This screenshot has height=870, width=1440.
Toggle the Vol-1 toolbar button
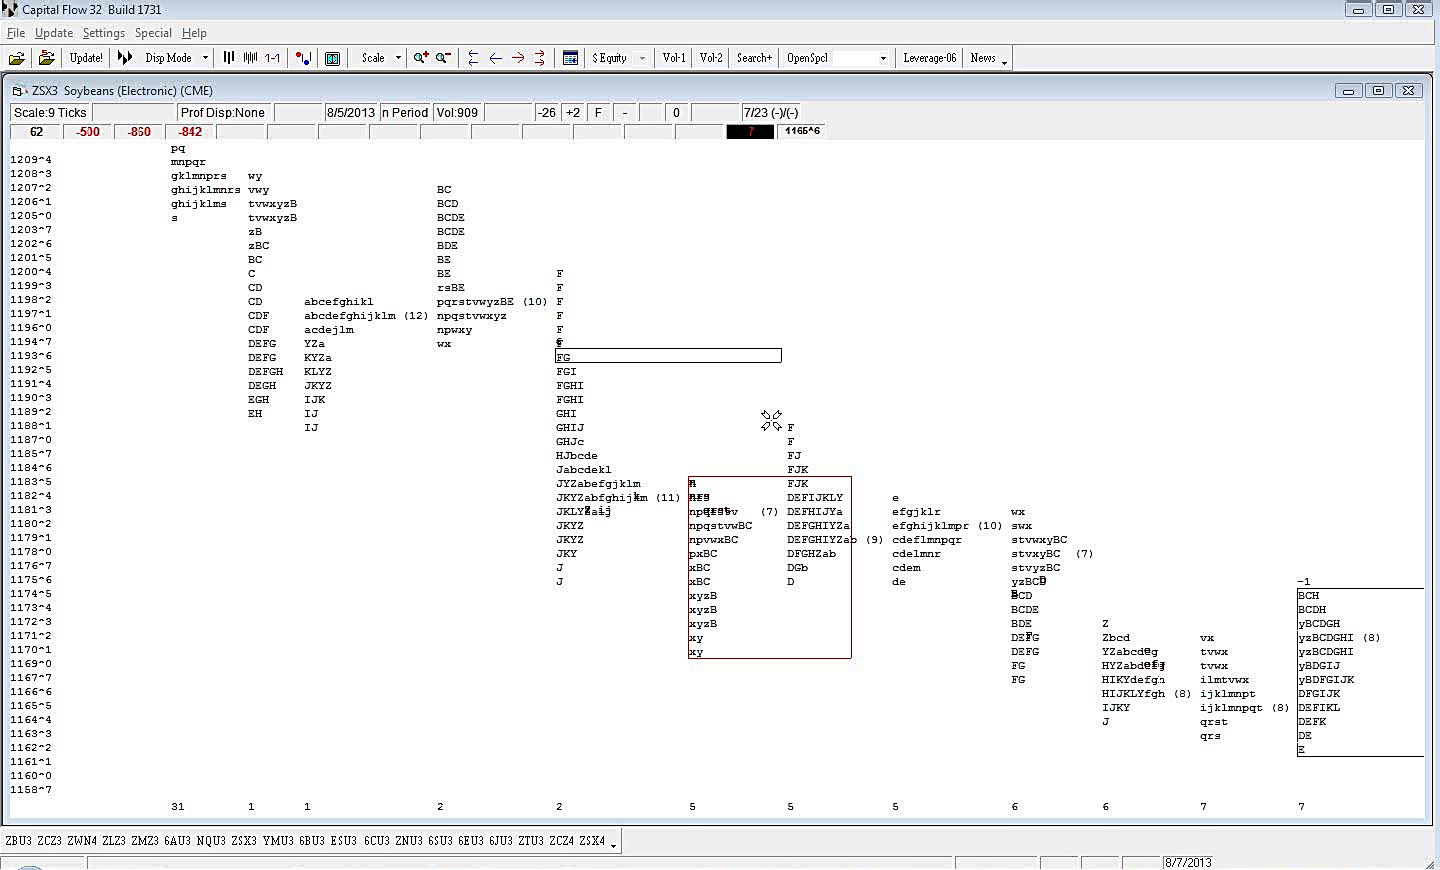point(674,58)
